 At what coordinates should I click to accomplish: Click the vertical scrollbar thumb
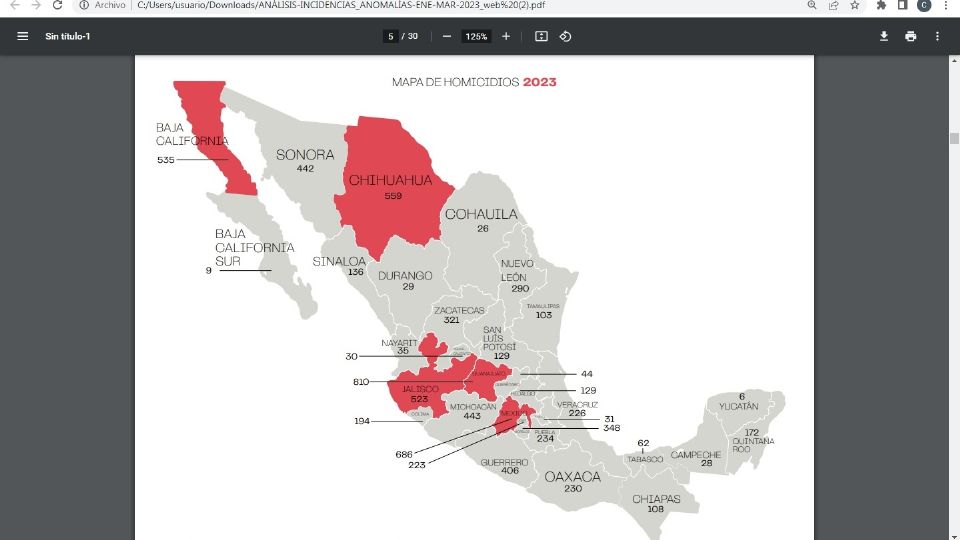954,138
